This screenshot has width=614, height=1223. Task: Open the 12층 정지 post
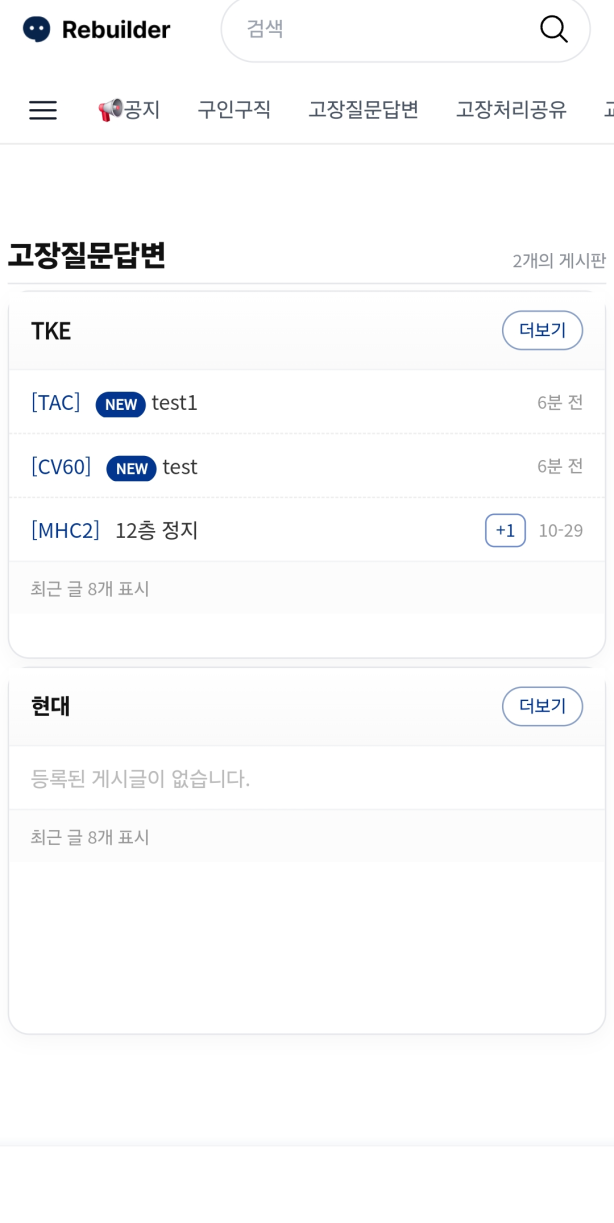point(157,531)
